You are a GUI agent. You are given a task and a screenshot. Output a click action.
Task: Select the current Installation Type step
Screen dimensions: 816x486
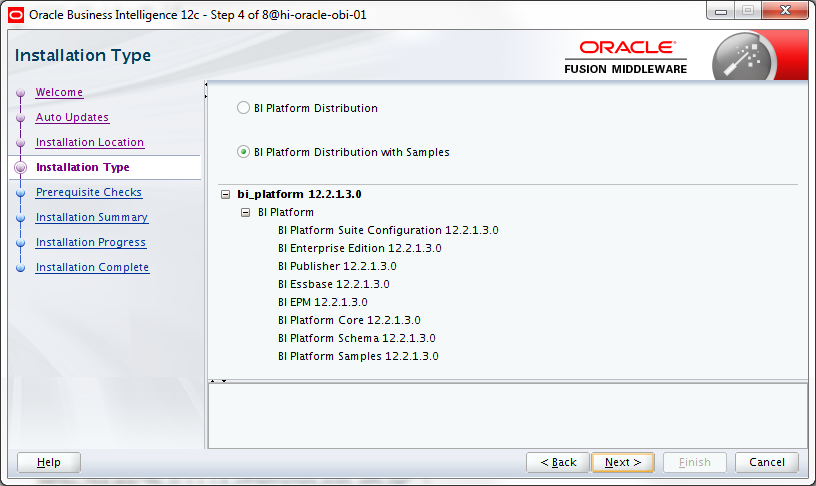(83, 167)
